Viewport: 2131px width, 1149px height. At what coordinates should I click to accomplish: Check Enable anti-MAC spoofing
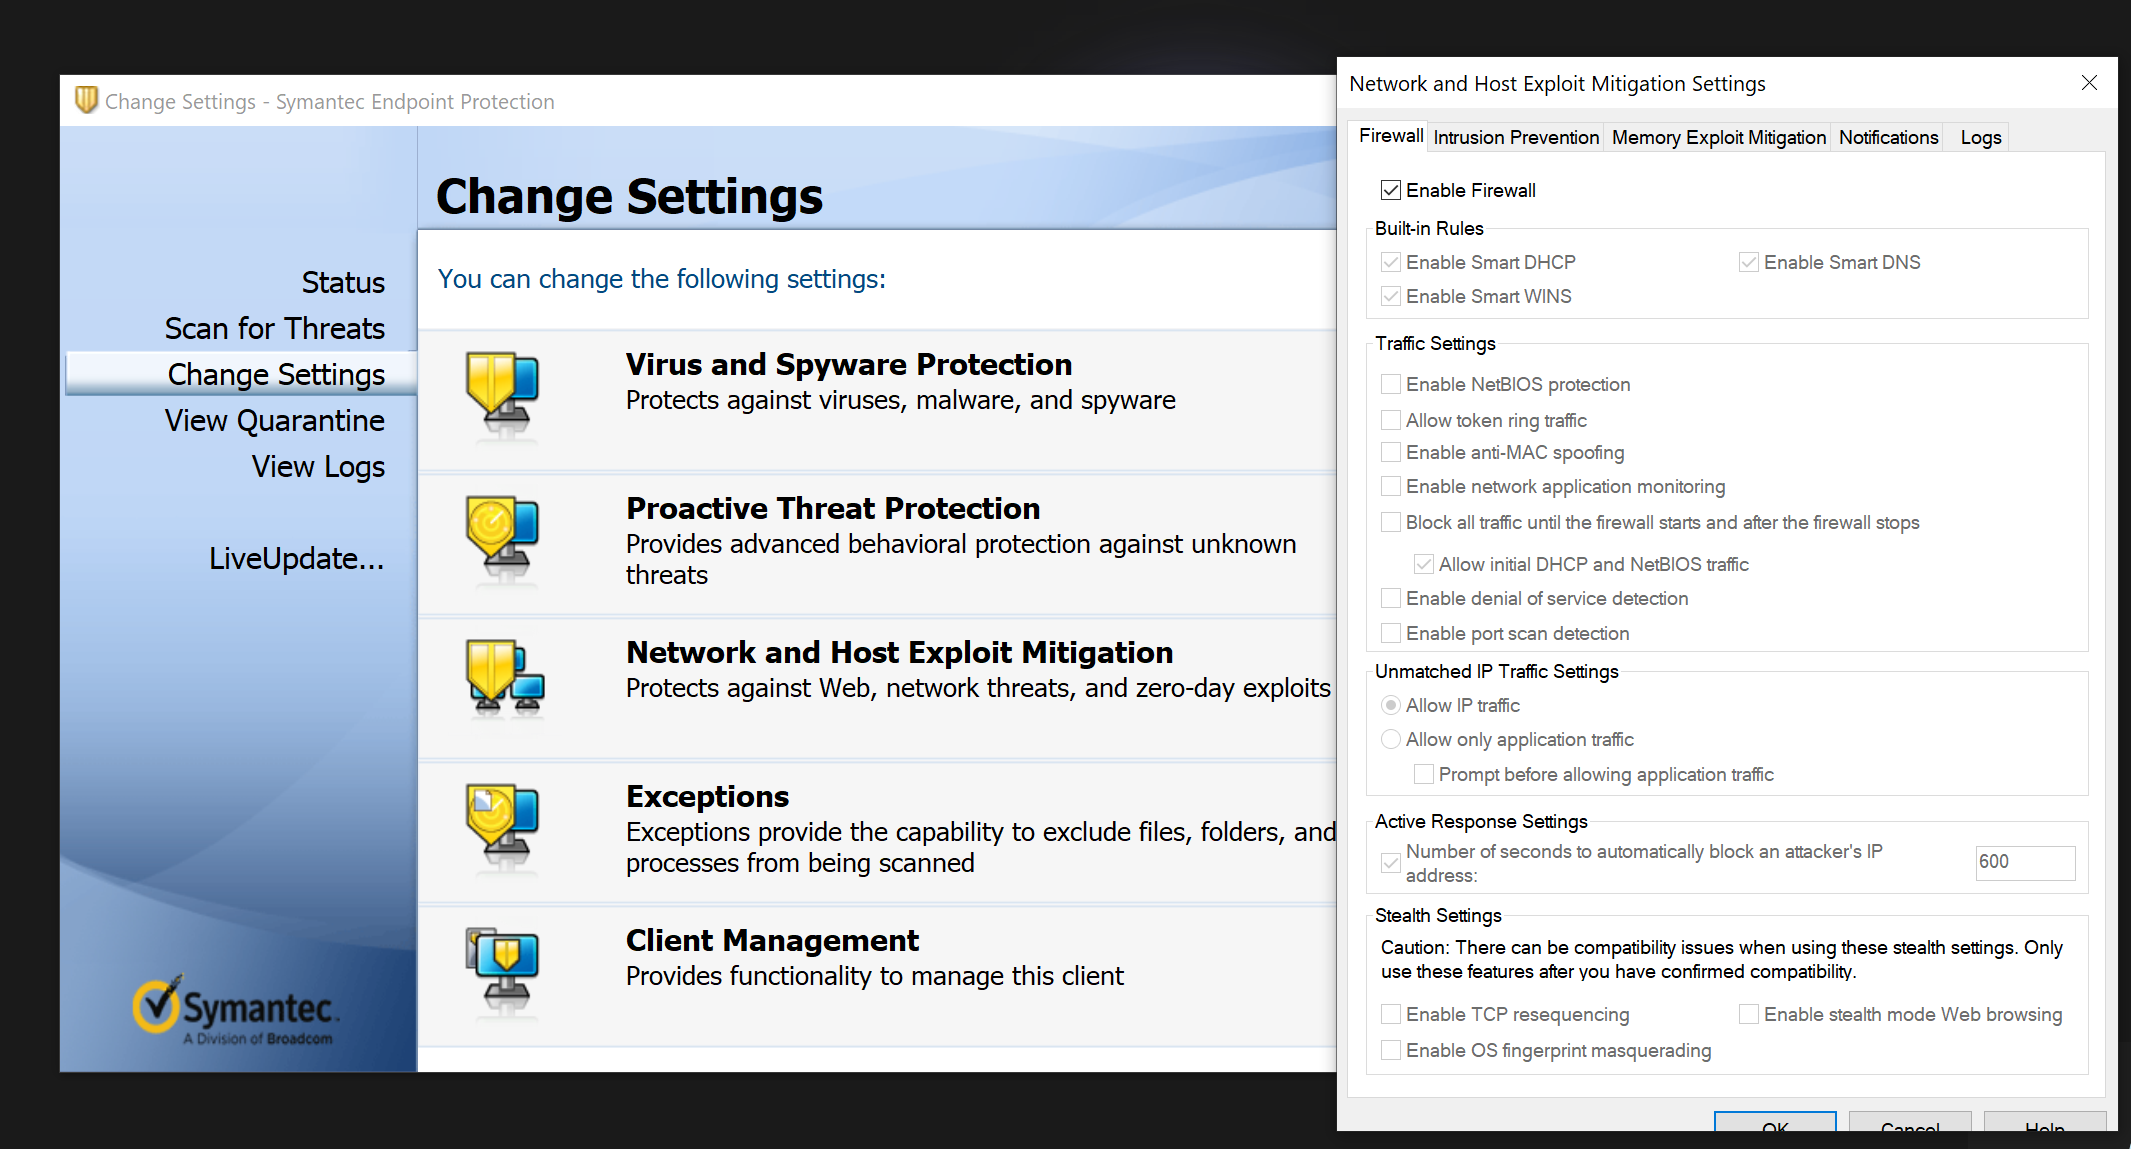(x=1391, y=452)
